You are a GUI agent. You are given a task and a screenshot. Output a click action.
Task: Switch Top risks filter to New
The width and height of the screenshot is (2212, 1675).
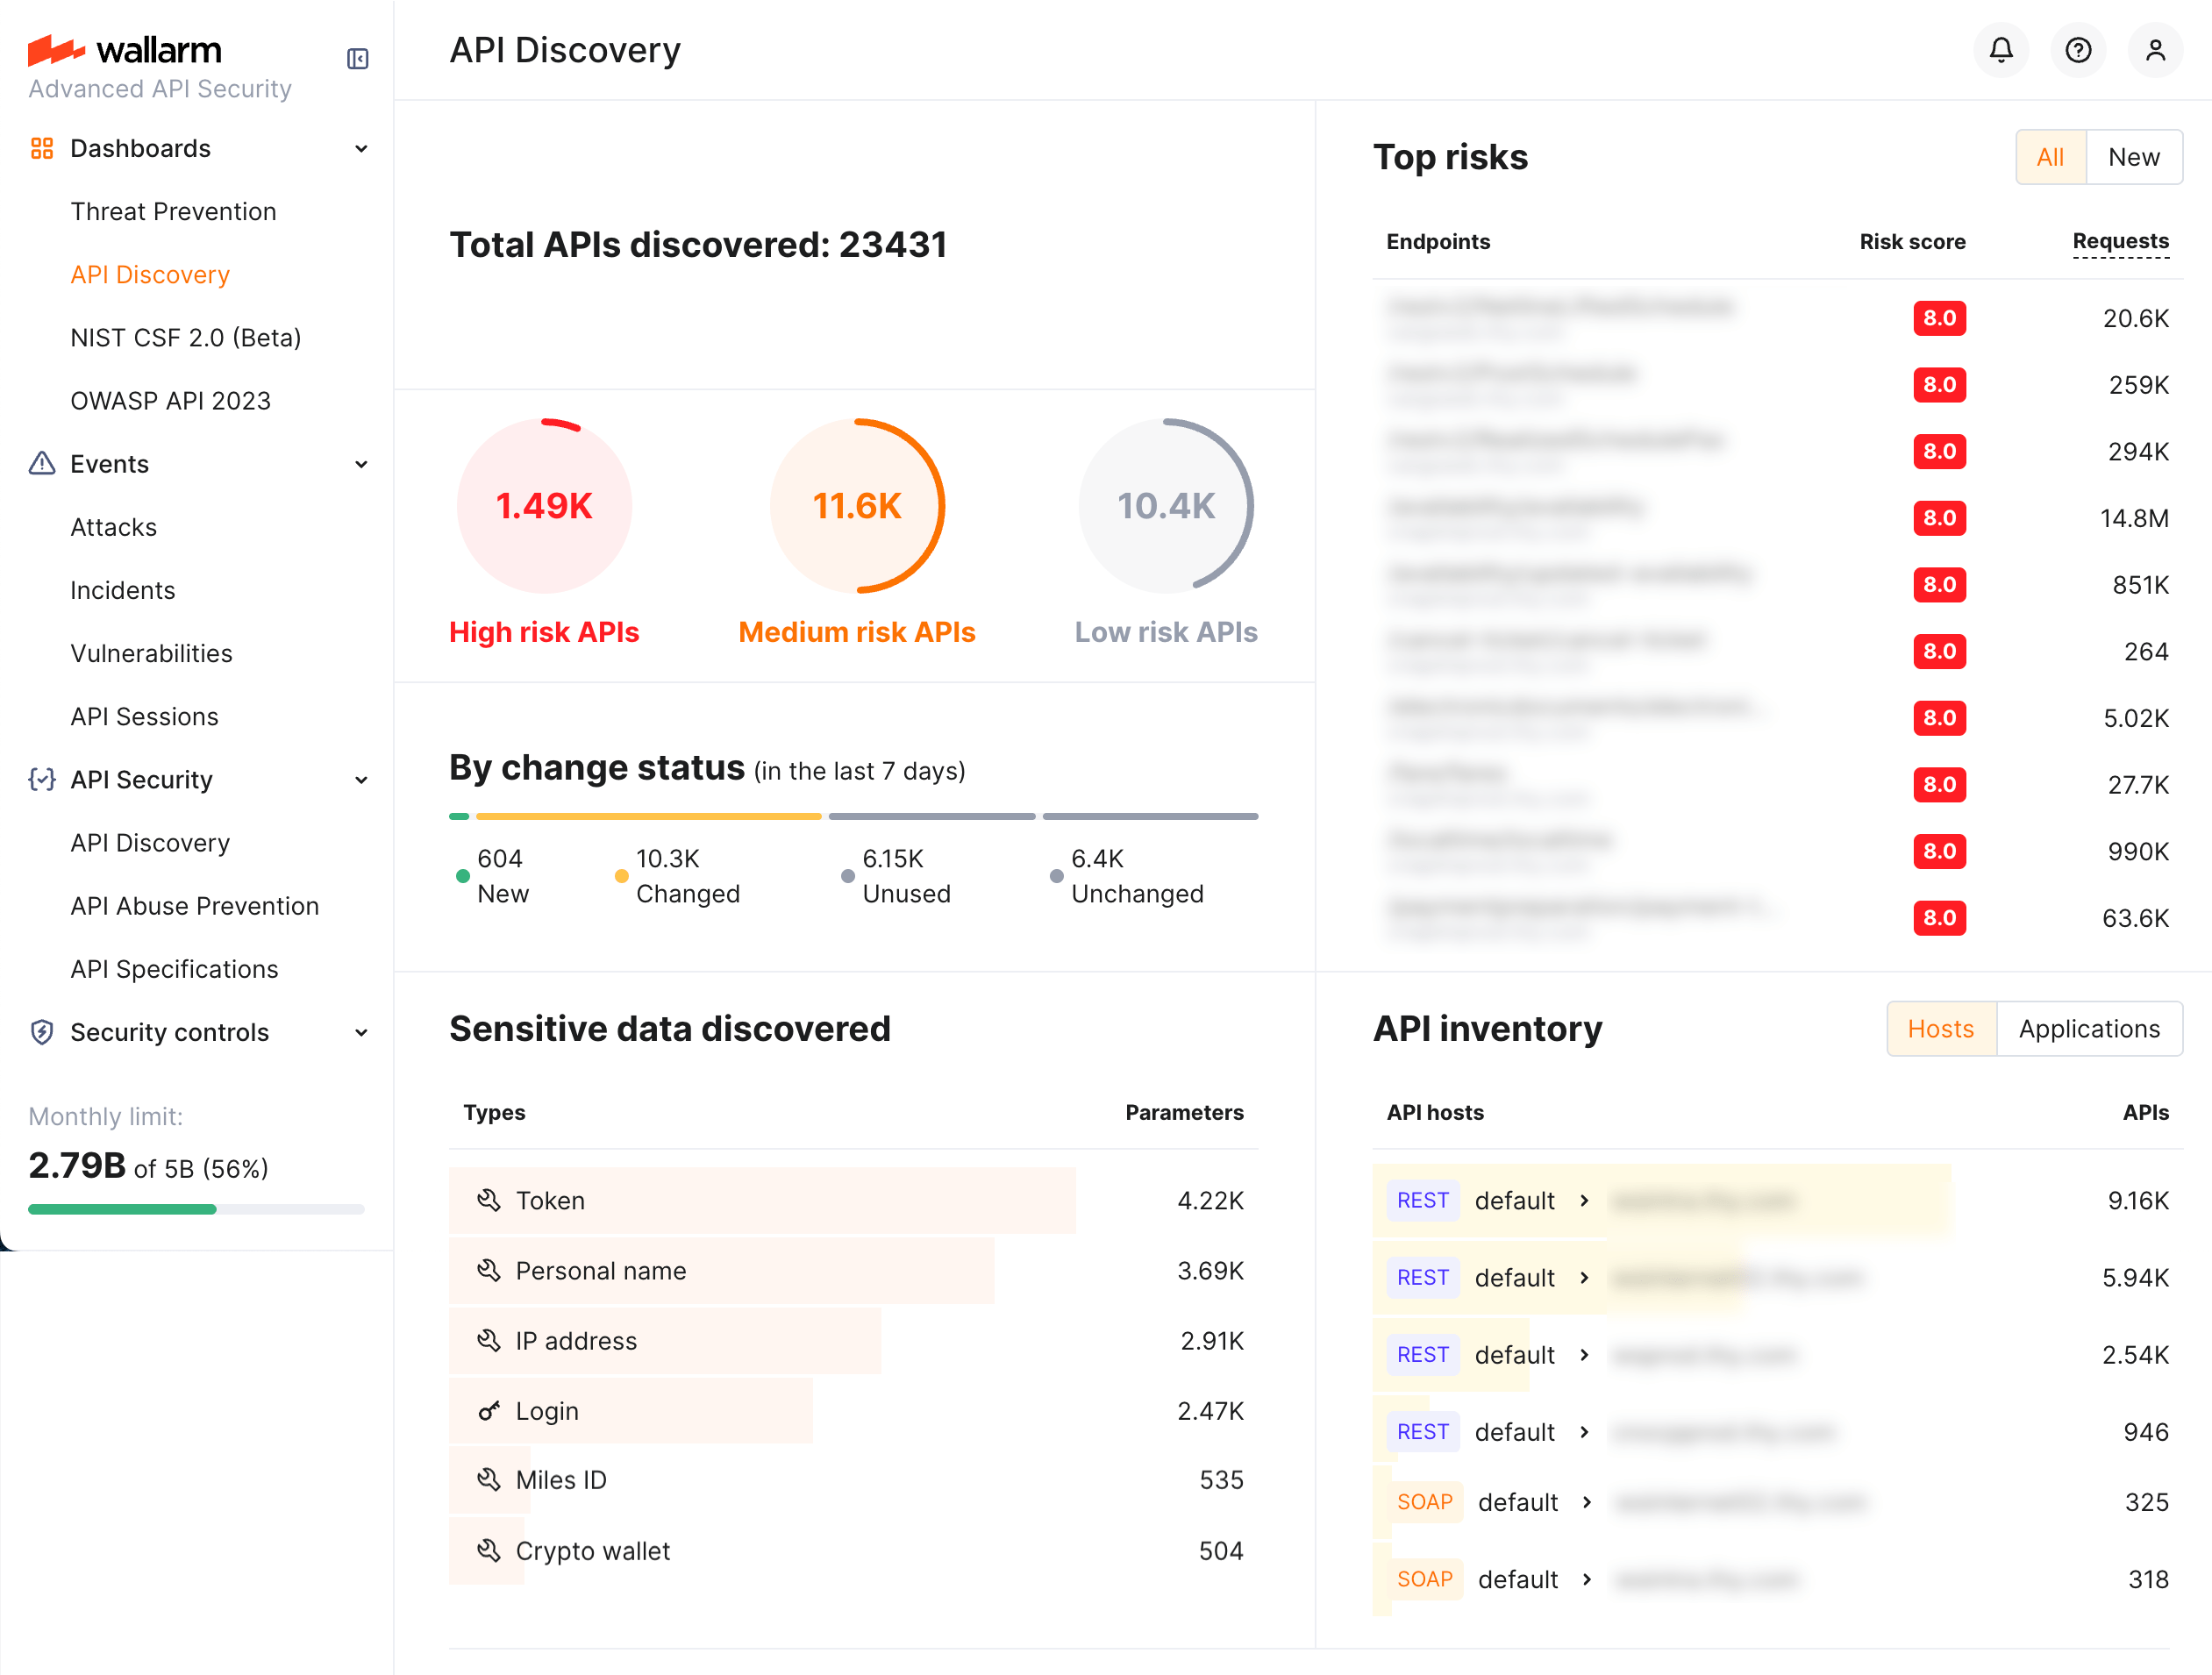pos(2133,157)
